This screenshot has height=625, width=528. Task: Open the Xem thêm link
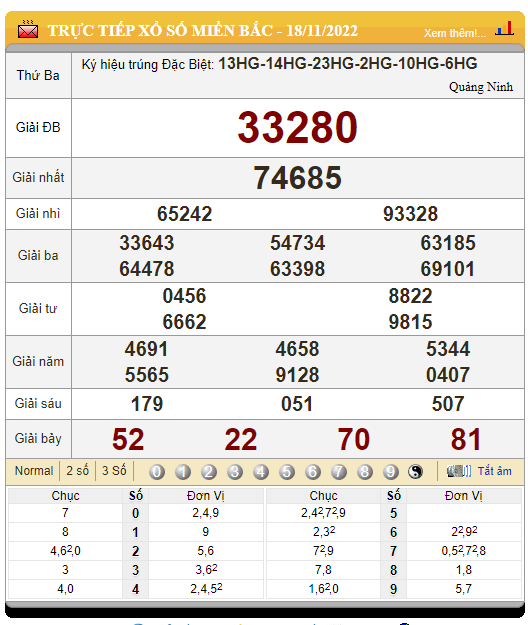pyautogui.click(x=455, y=33)
